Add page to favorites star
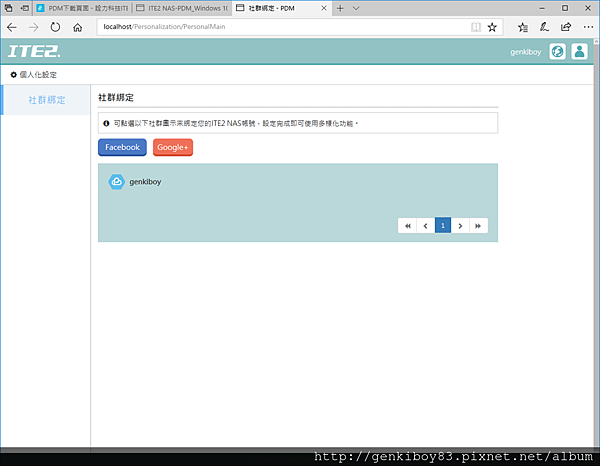 pos(492,27)
